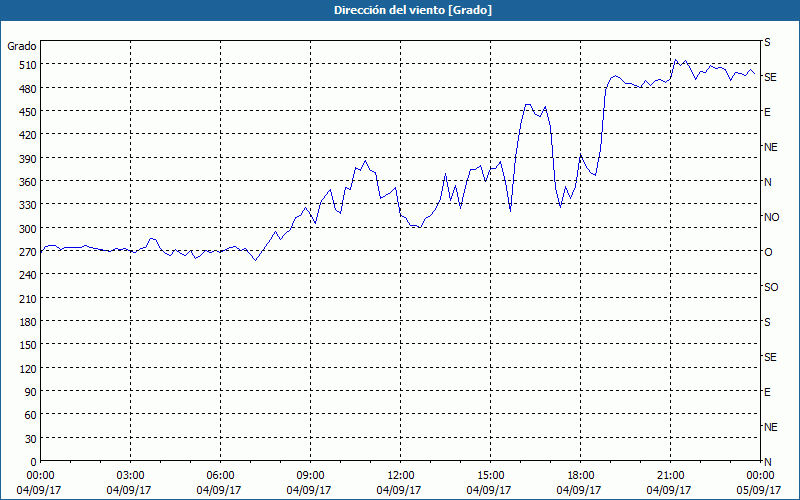Select the 330 degree axis label
The height and width of the screenshot is (500, 800).
click(29, 206)
